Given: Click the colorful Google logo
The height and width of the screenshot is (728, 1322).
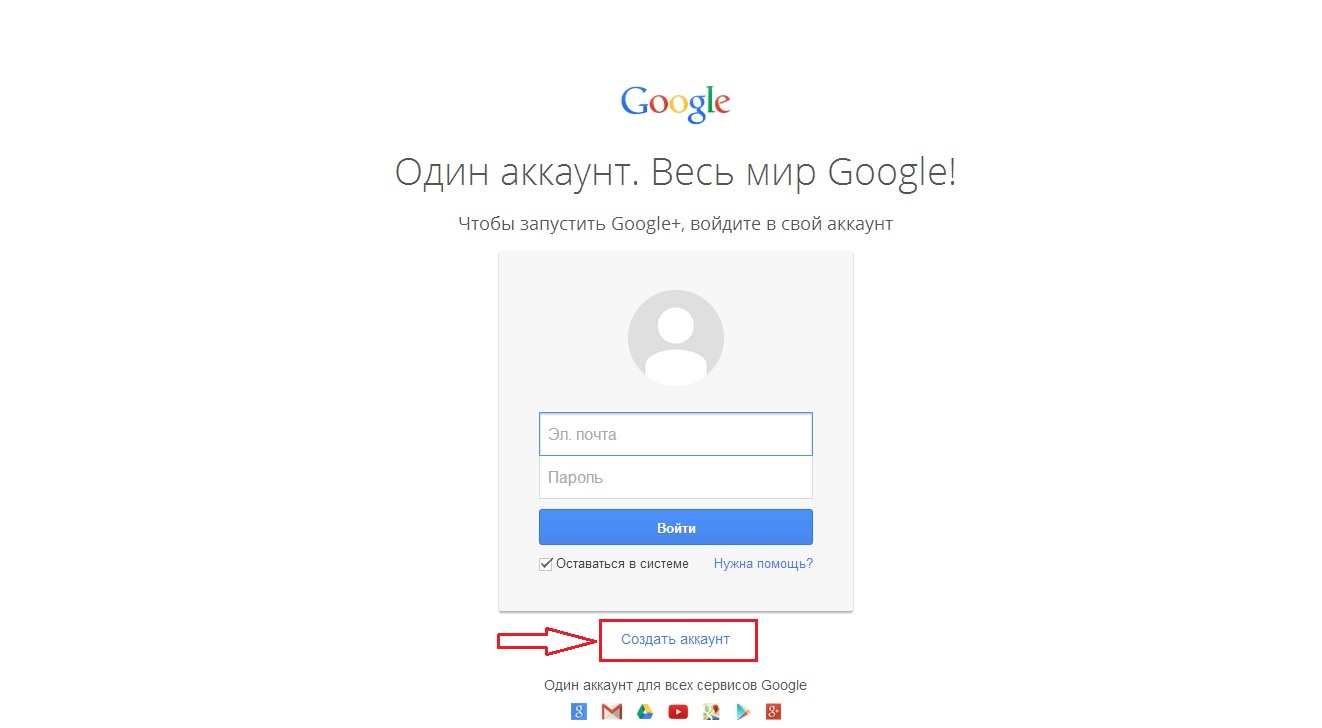Looking at the screenshot, I should click(x=676, y=103).
